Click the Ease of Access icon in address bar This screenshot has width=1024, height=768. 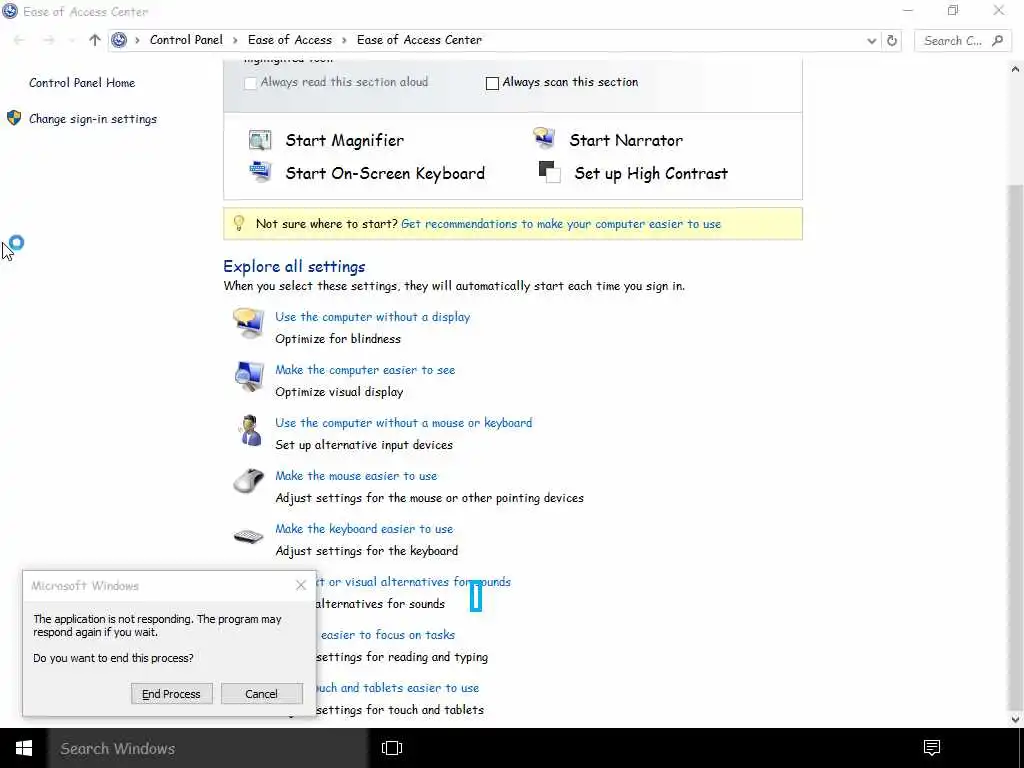point(119,40)
